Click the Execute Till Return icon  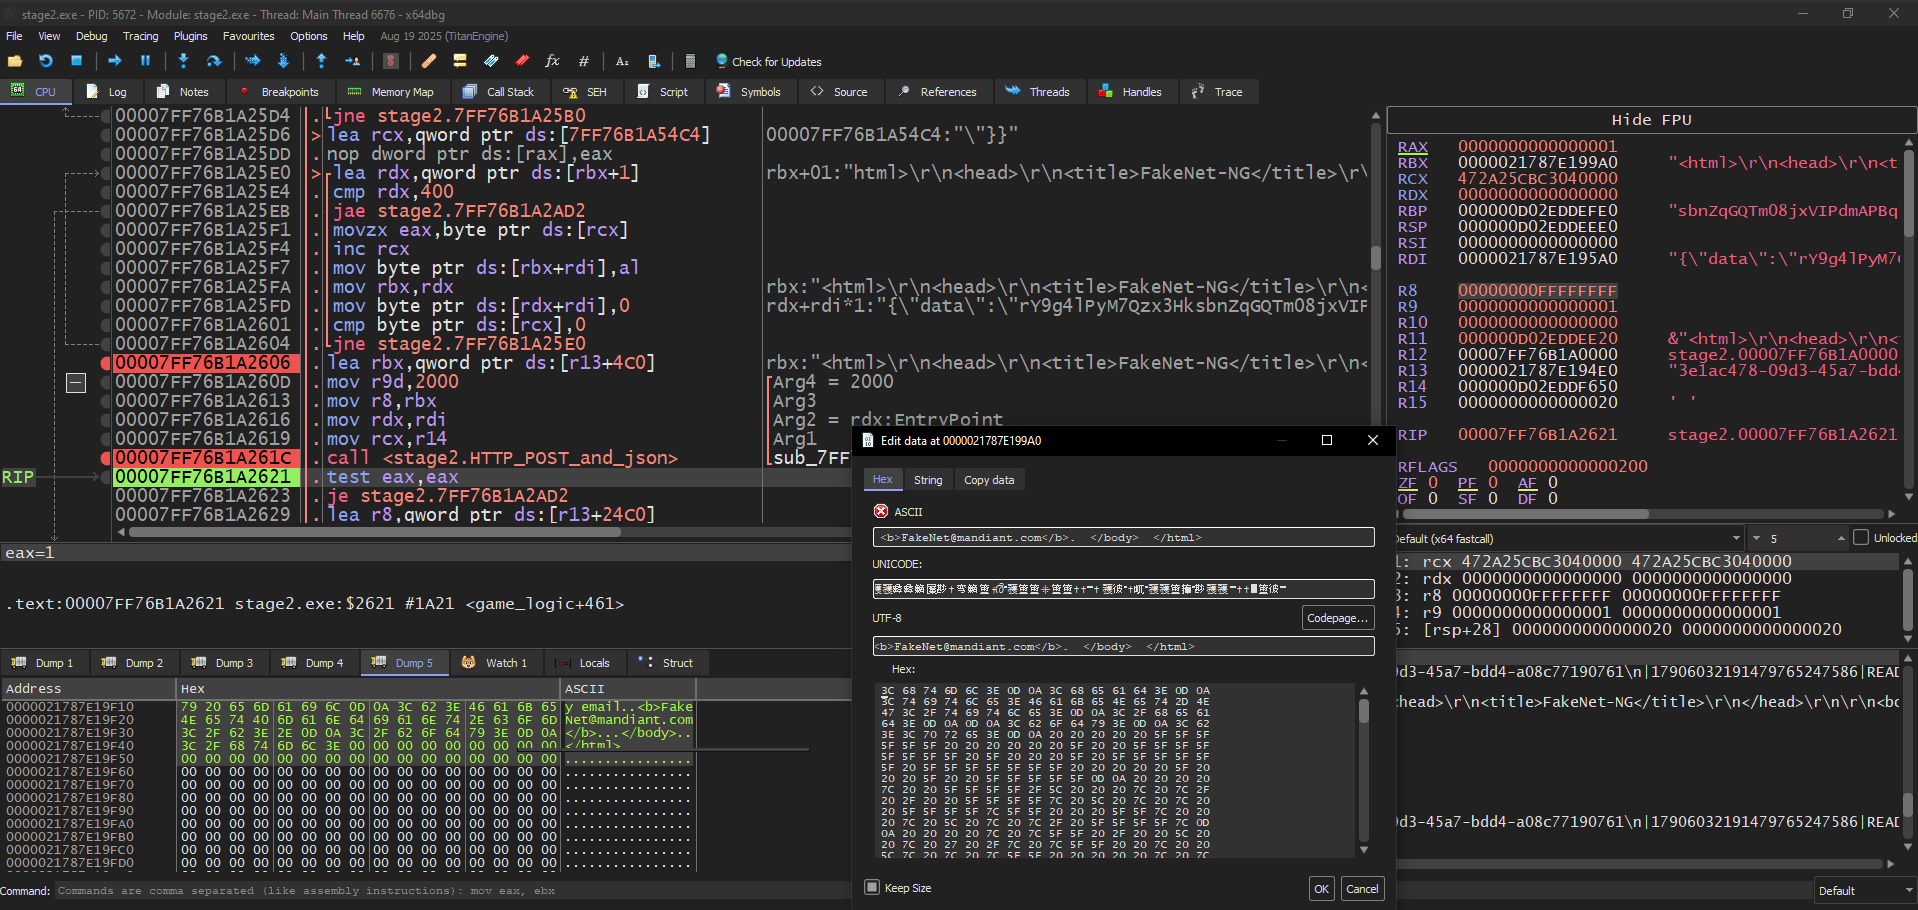point(322,61)
